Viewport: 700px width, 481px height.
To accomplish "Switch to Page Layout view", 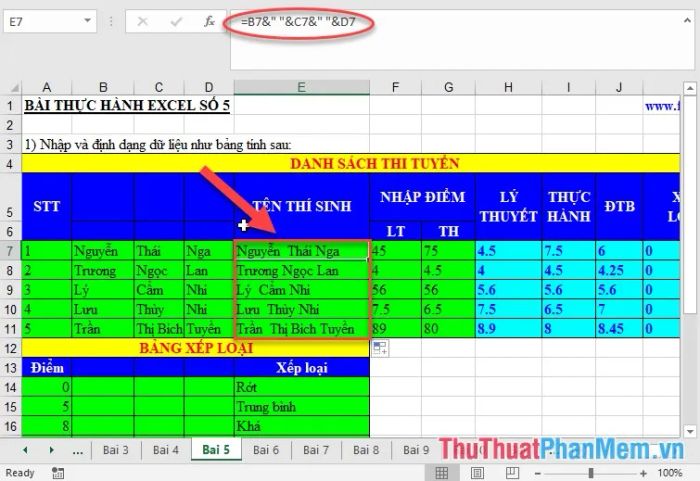I will (477, 473).
